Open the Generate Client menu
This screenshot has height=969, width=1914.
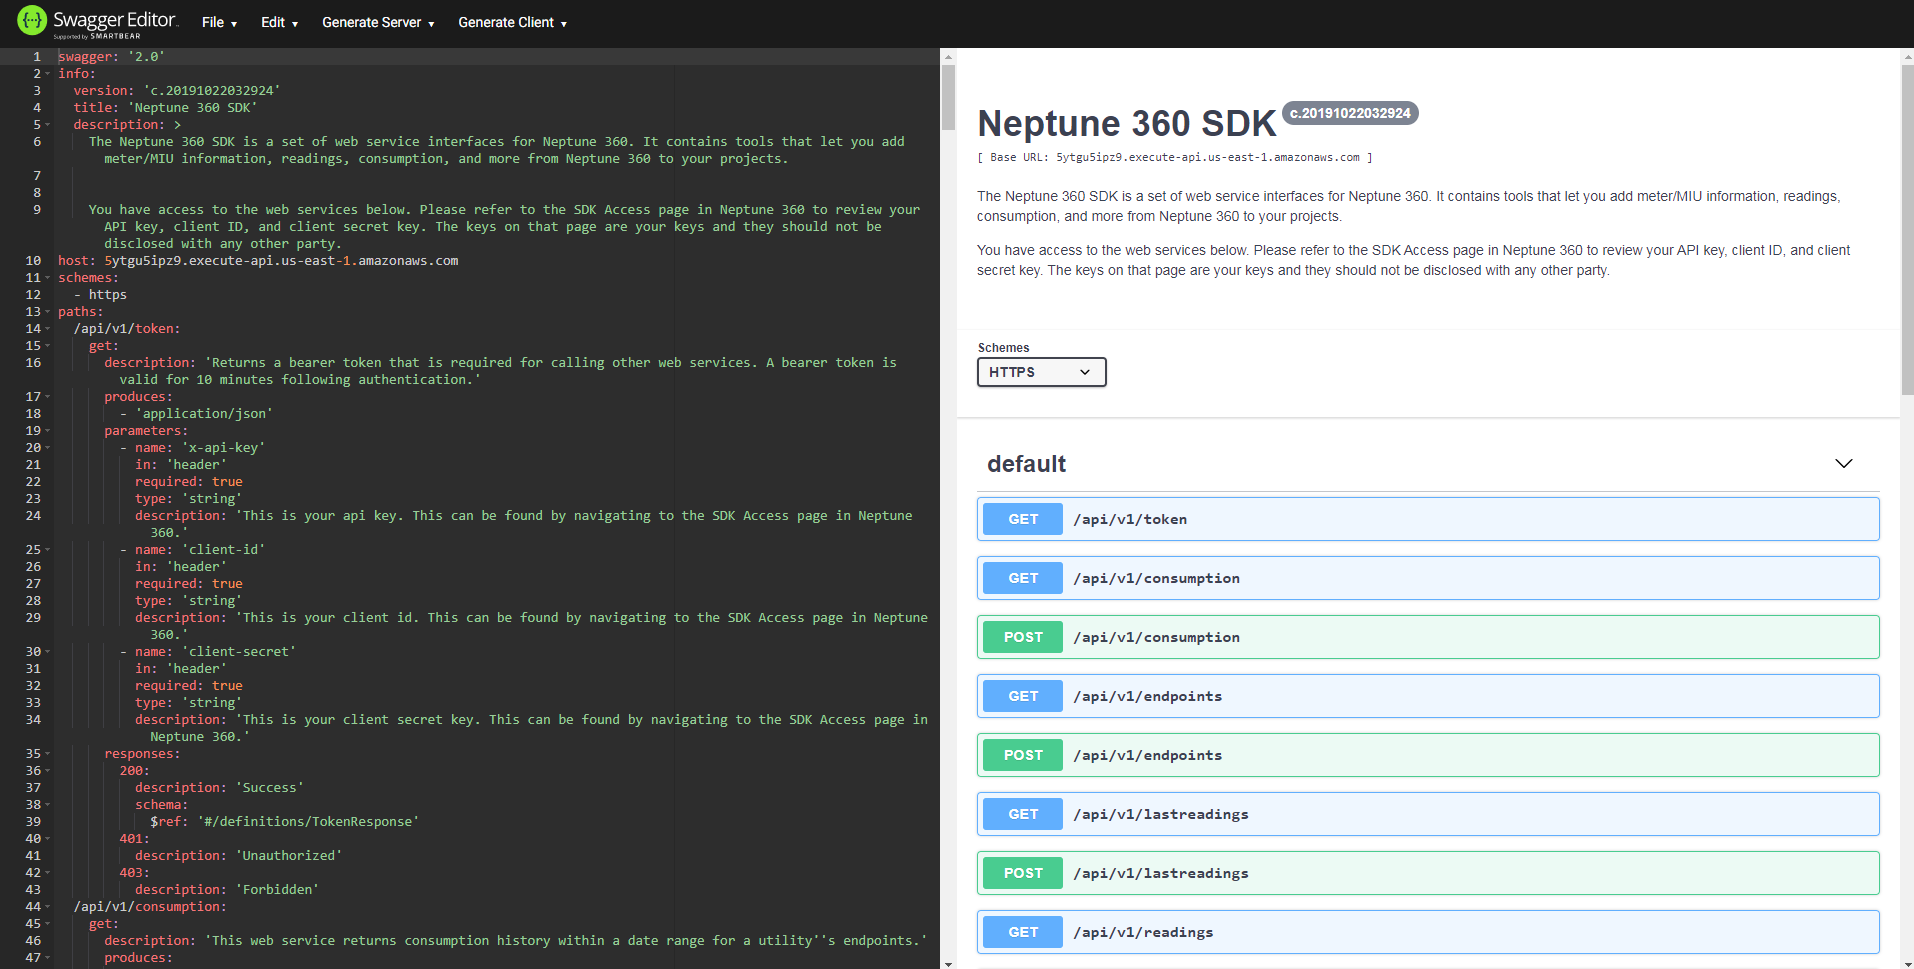tap(512, 22)
